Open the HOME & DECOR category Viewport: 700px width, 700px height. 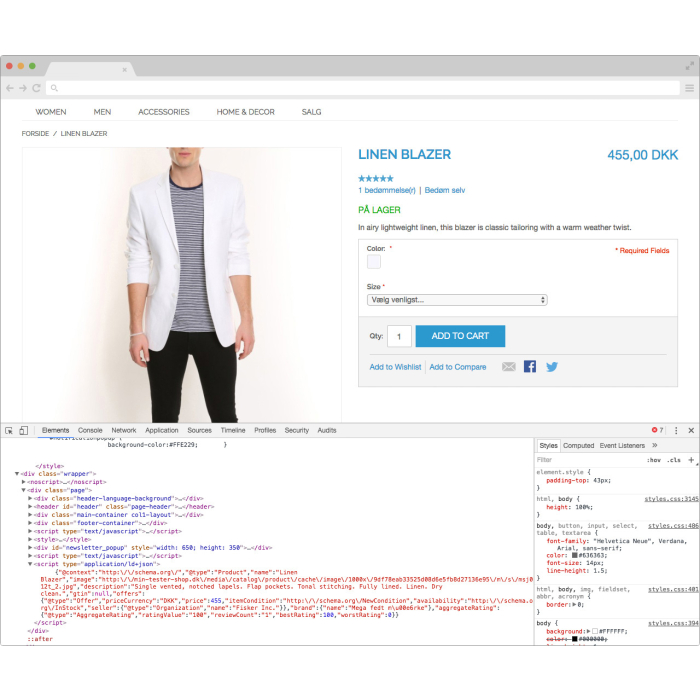coord(246,112)
